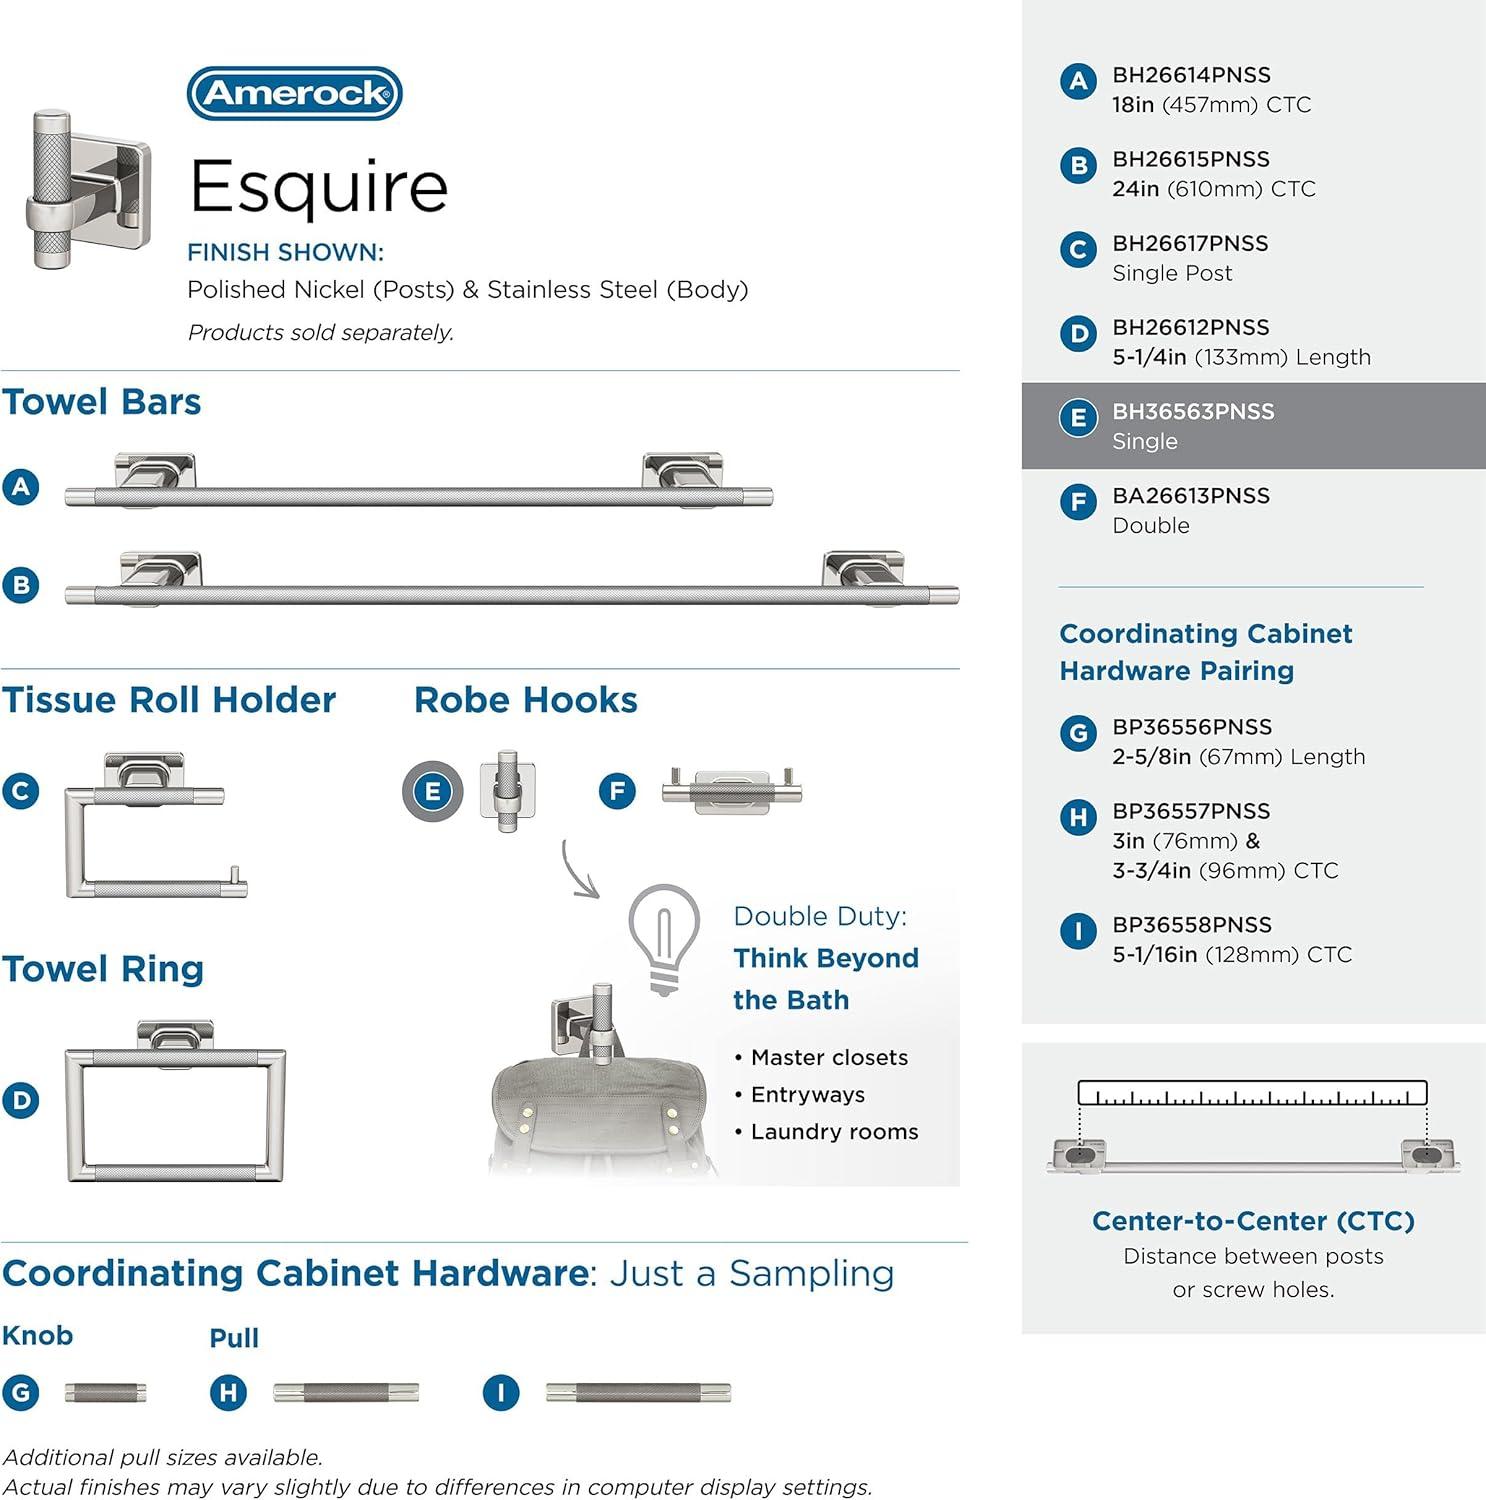
Task: Click the Esquire title text
Action: pos(319,187)
